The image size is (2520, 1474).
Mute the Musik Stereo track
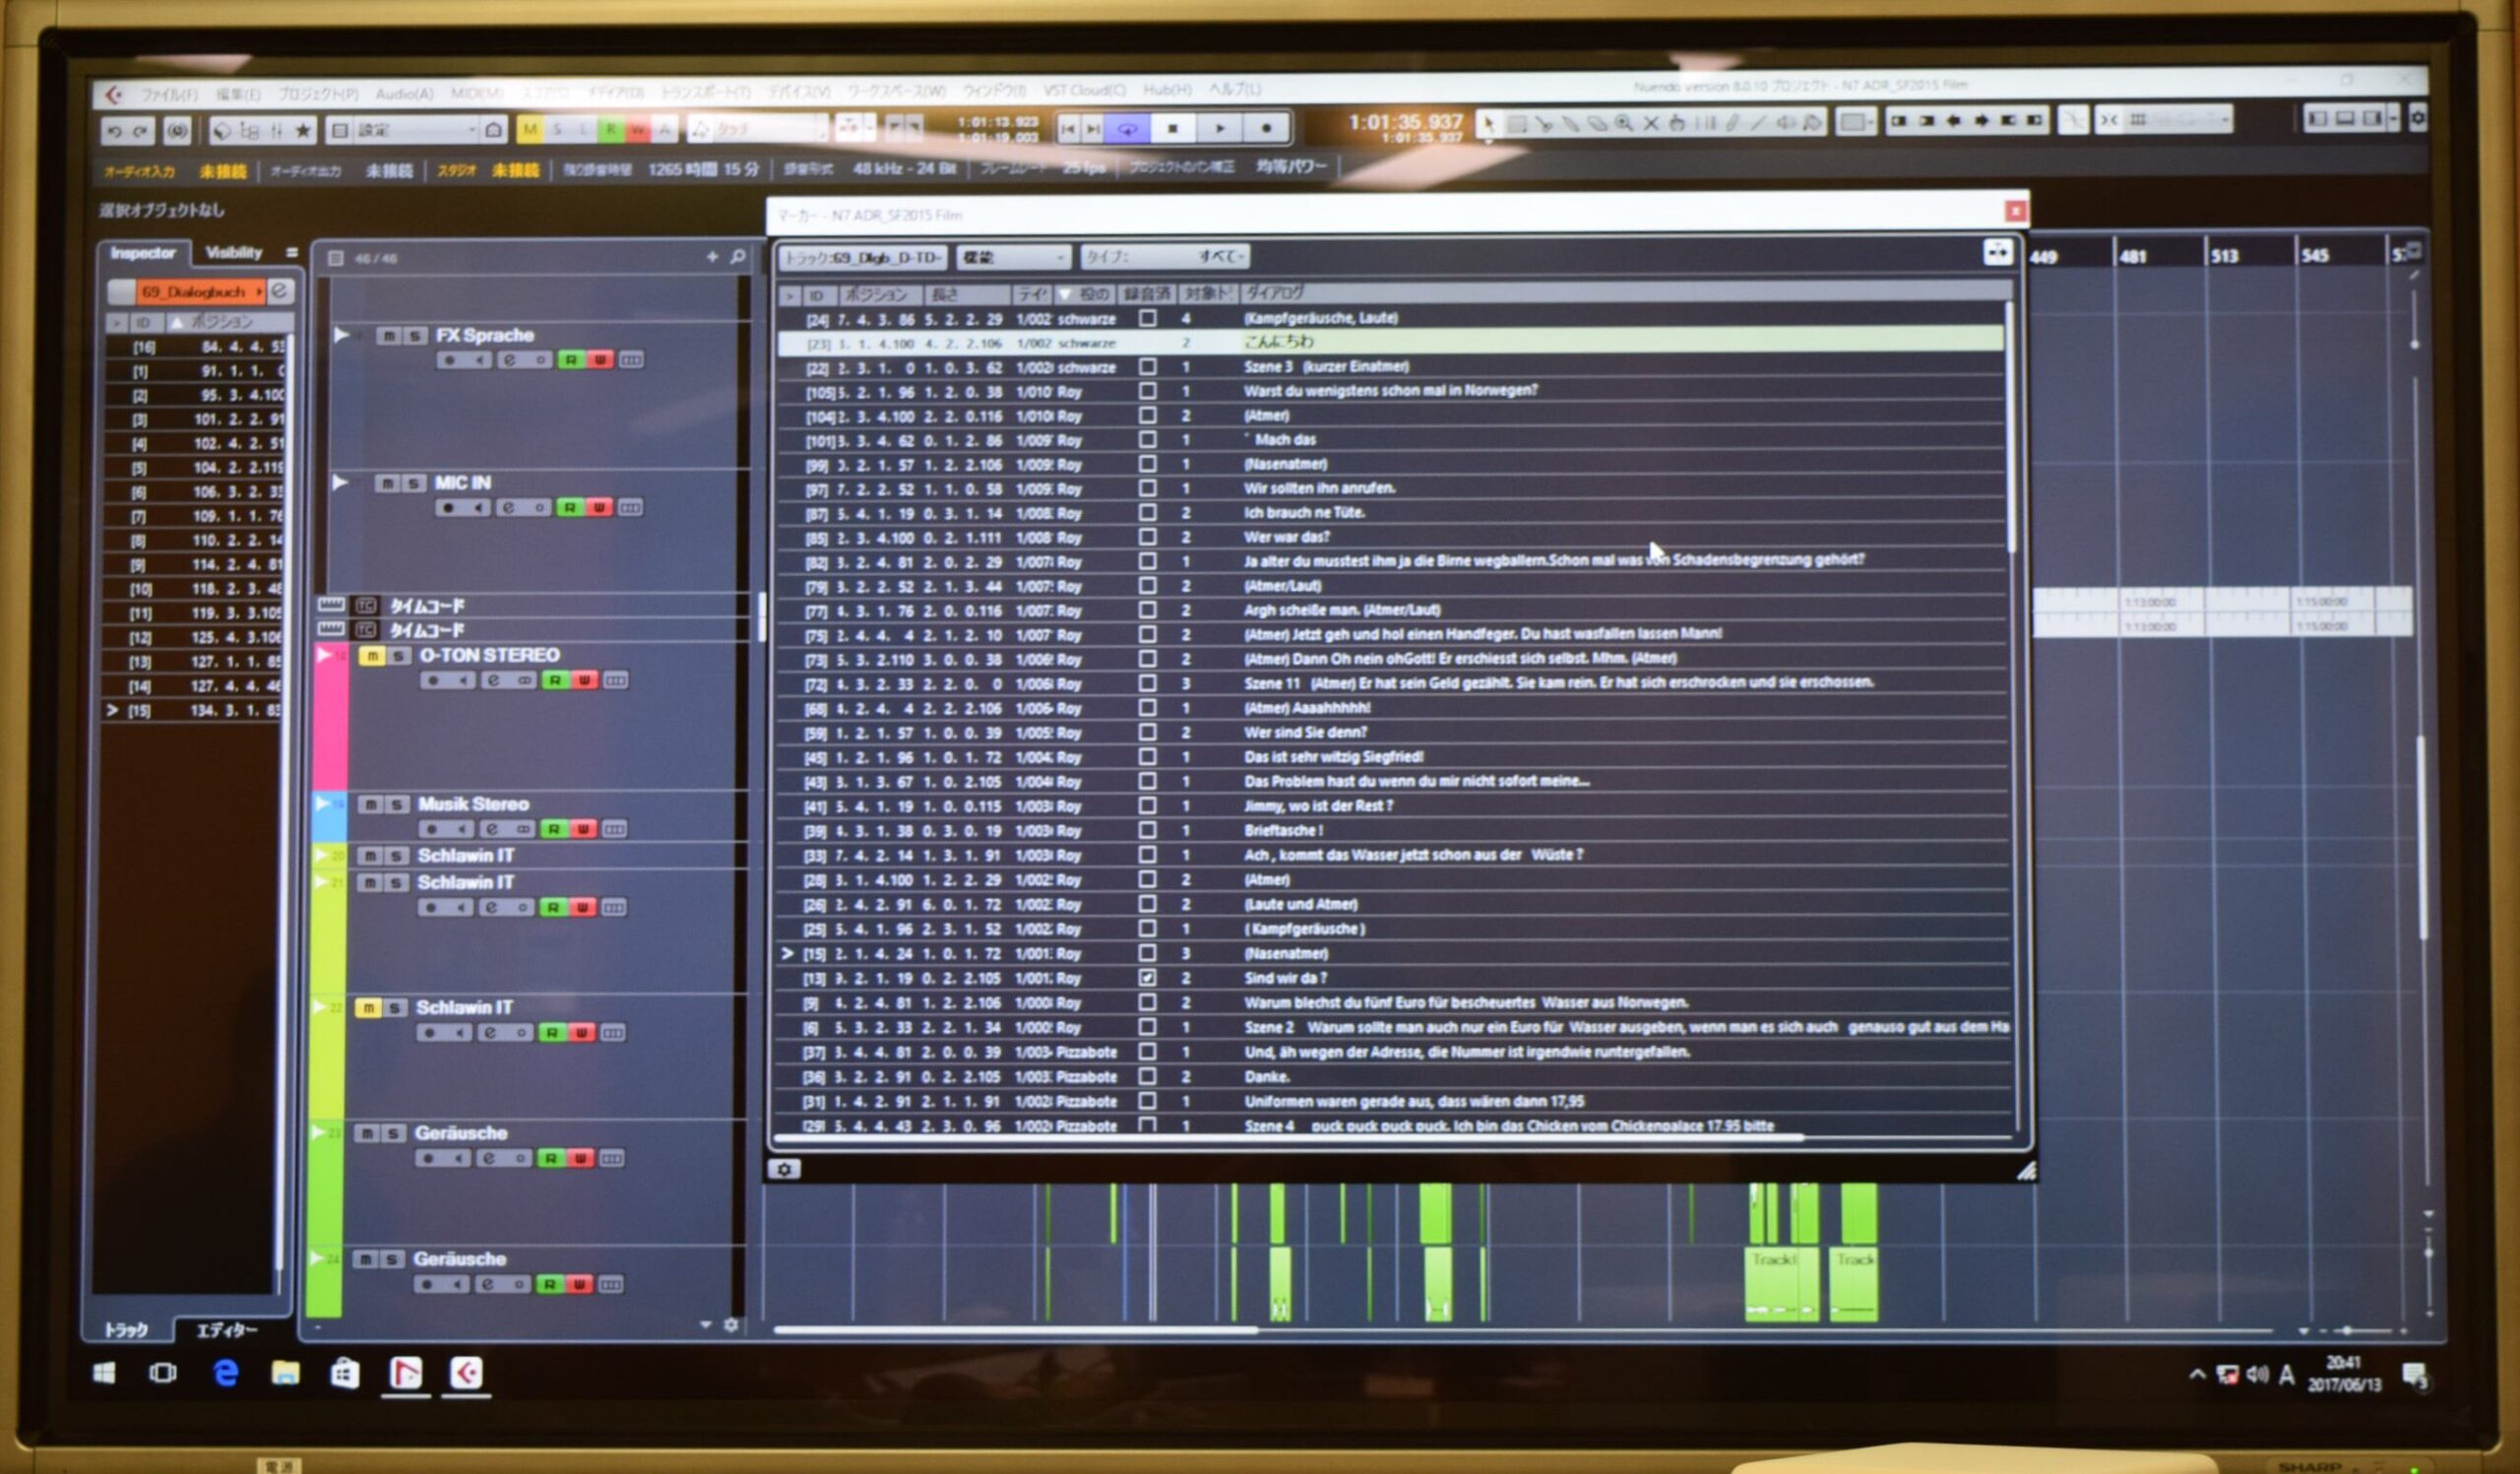(370, 804)
